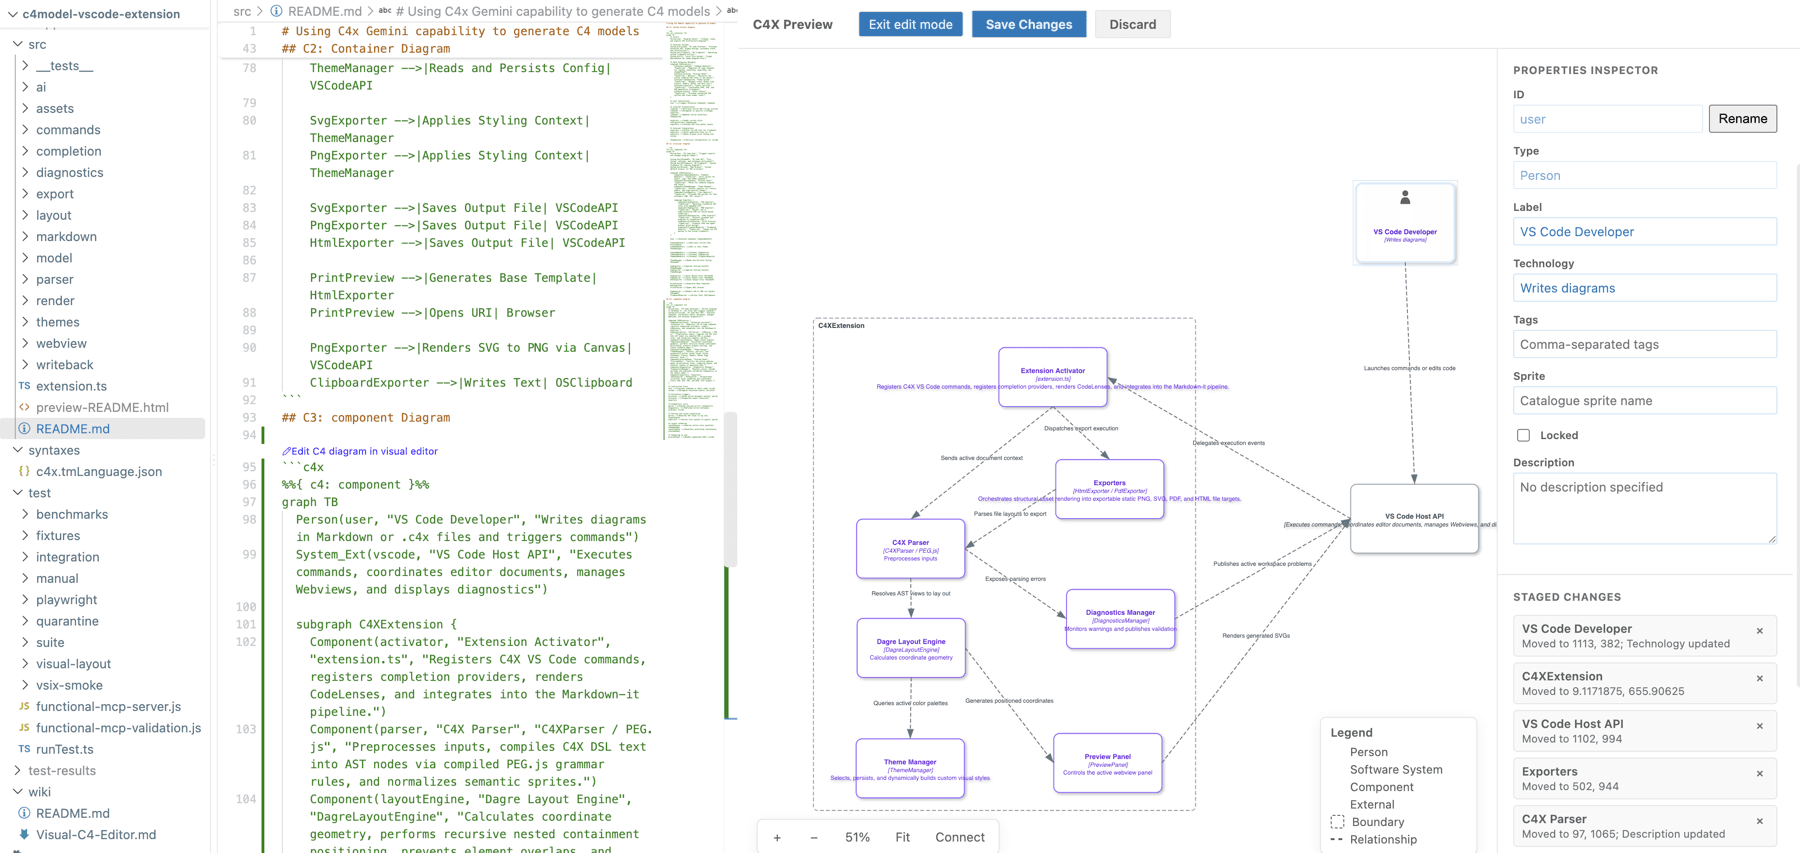Viewport: 1800px width, 853px height.
Task: Click sticky header C2: Container Diagram
Action: pyautogui.click(x=366, y=48)
